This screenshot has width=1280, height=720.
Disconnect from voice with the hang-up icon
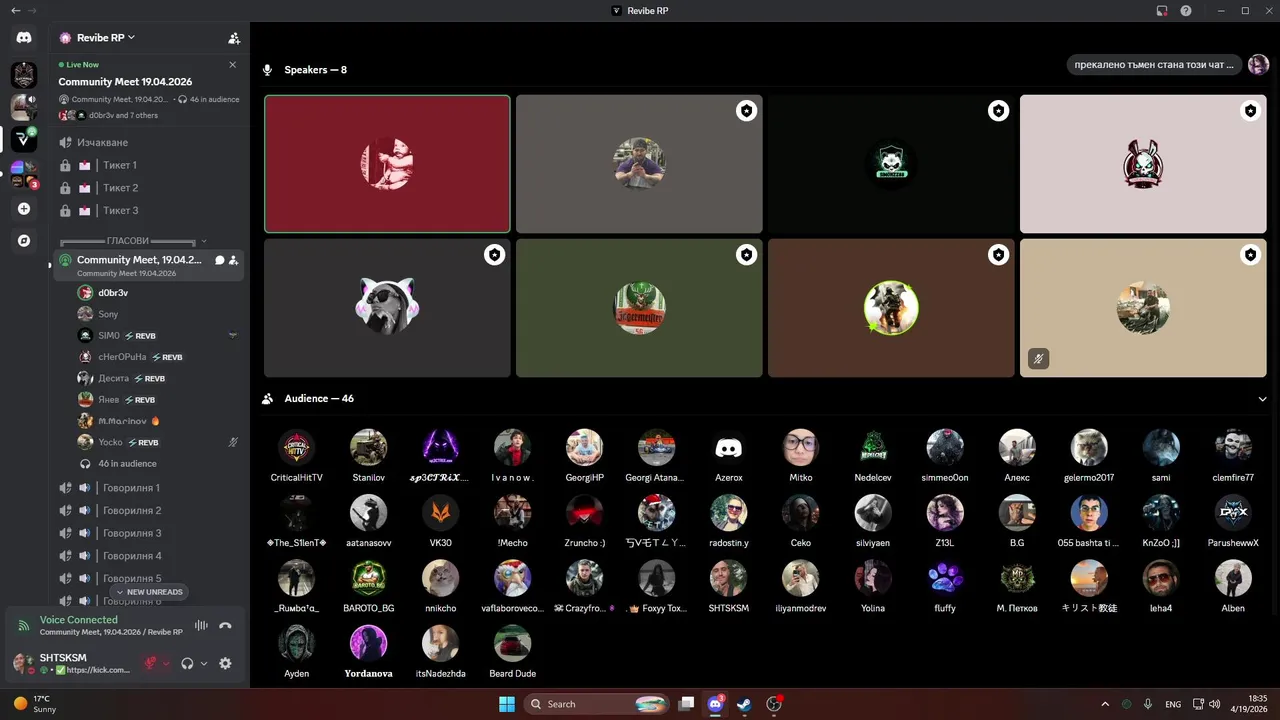tap(226, 626)
